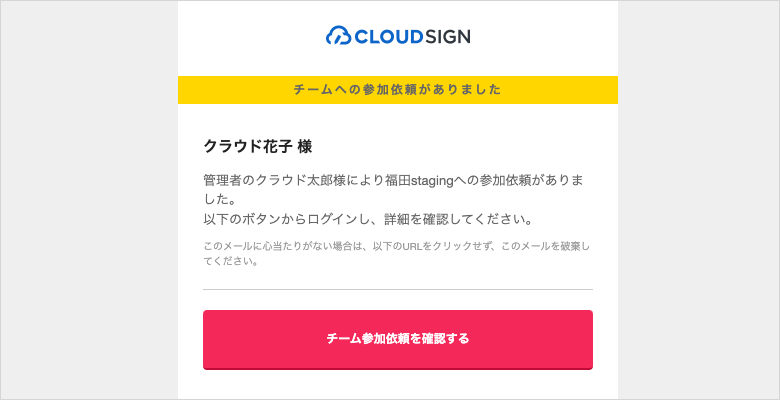Screen dimensions: 780x400
Task: Click the horizontal divider line above the button
Action: click(398, 289)
